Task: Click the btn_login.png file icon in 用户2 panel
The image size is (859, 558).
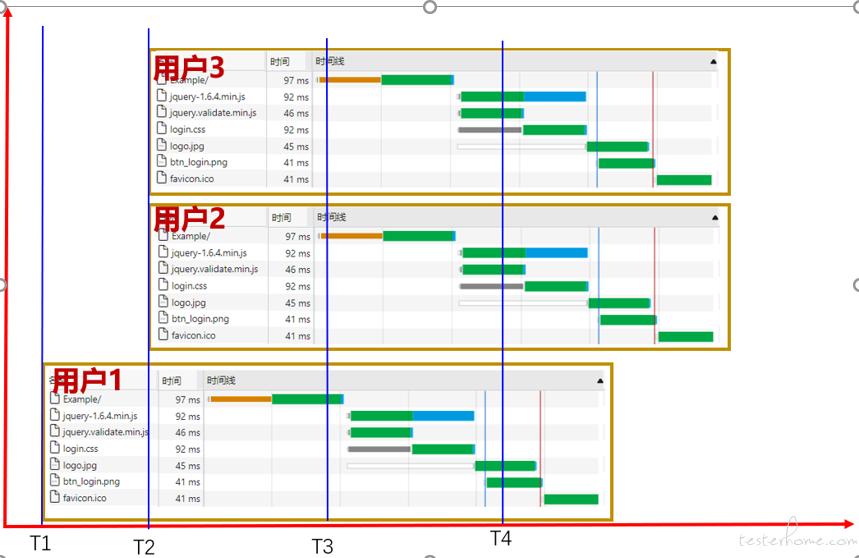Action: [x=163, y=319]
